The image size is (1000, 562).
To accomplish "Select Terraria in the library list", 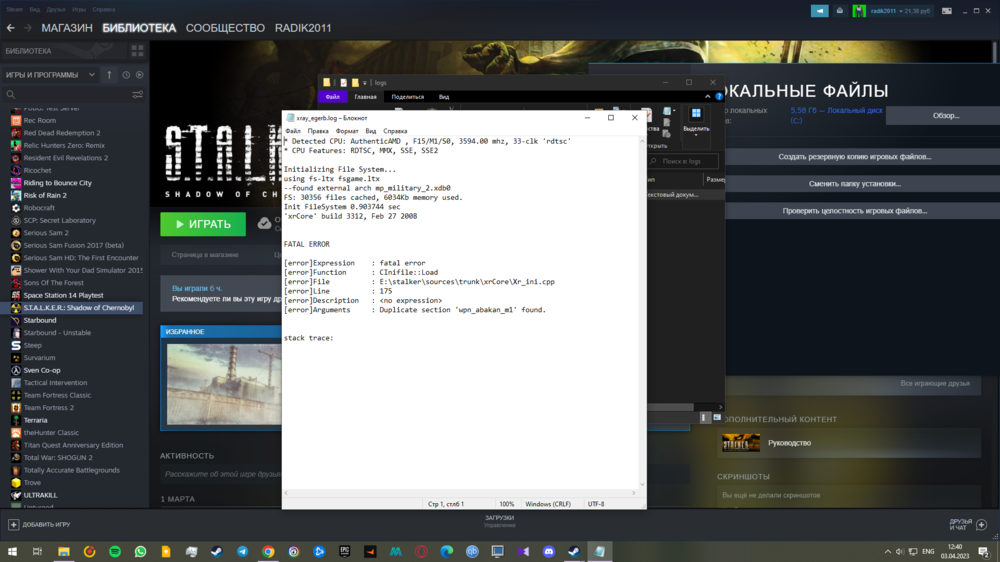I will pos(35,420).
